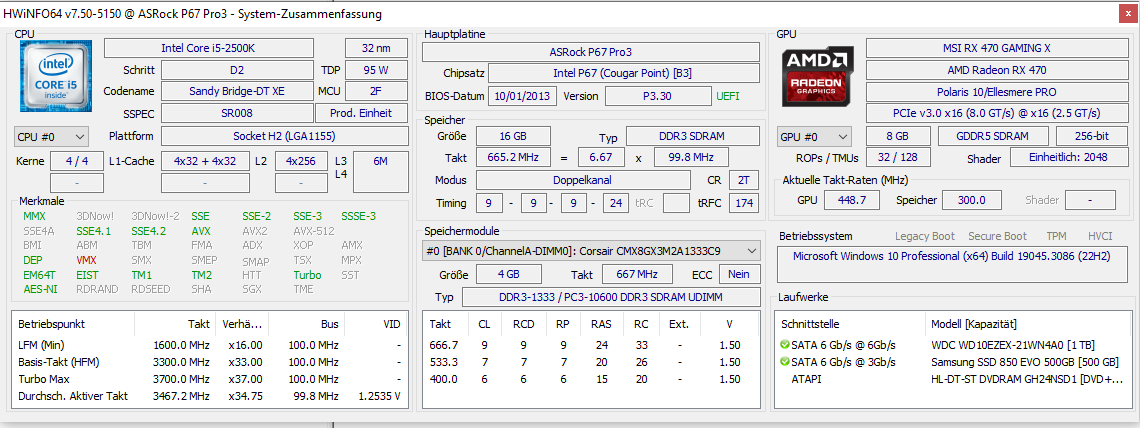Click the Prod. Einheit field
This screenshot has height=428, width=1140.
click(362, 113)
